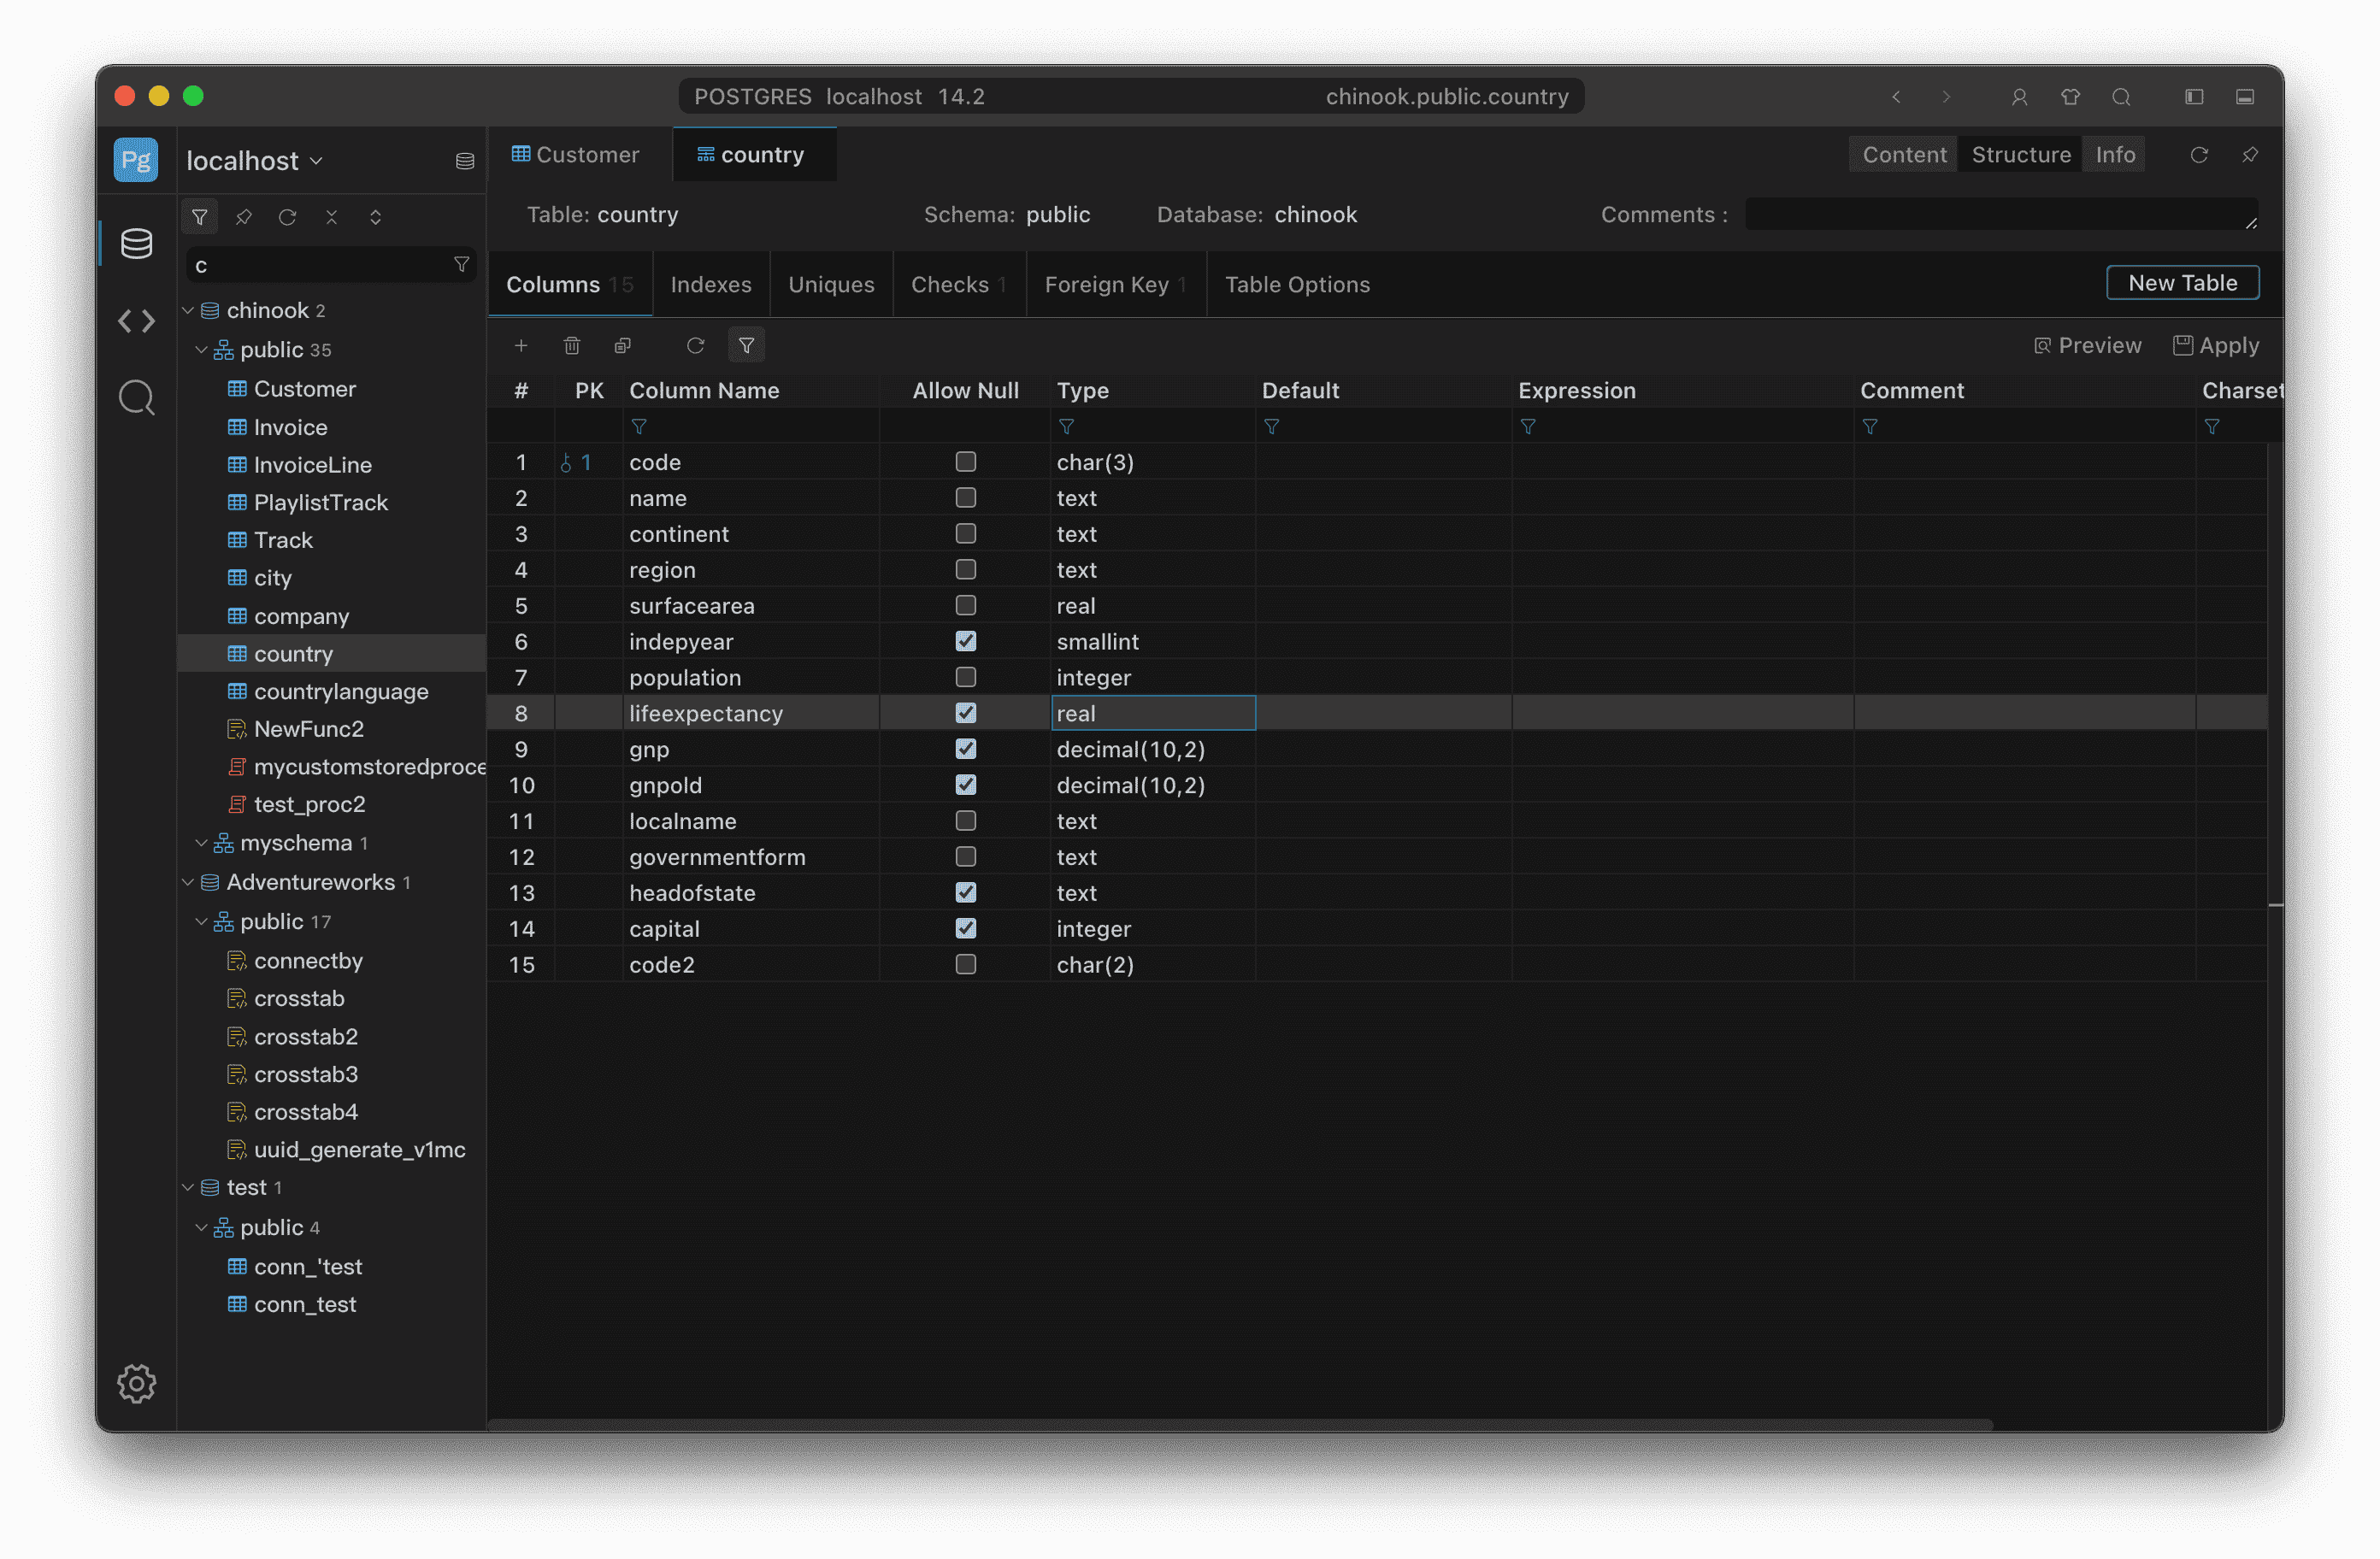Check Allow Null for the population column
2380x1559 pixels.
[x=965, y=677]
